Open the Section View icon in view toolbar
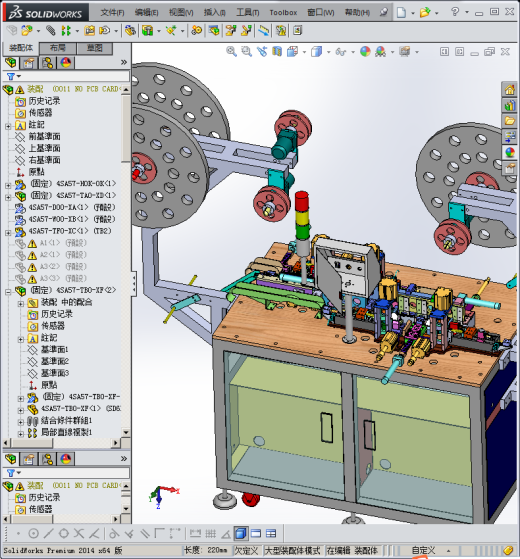The width and height of the screenshot is (520, 559). coord(277,52)
